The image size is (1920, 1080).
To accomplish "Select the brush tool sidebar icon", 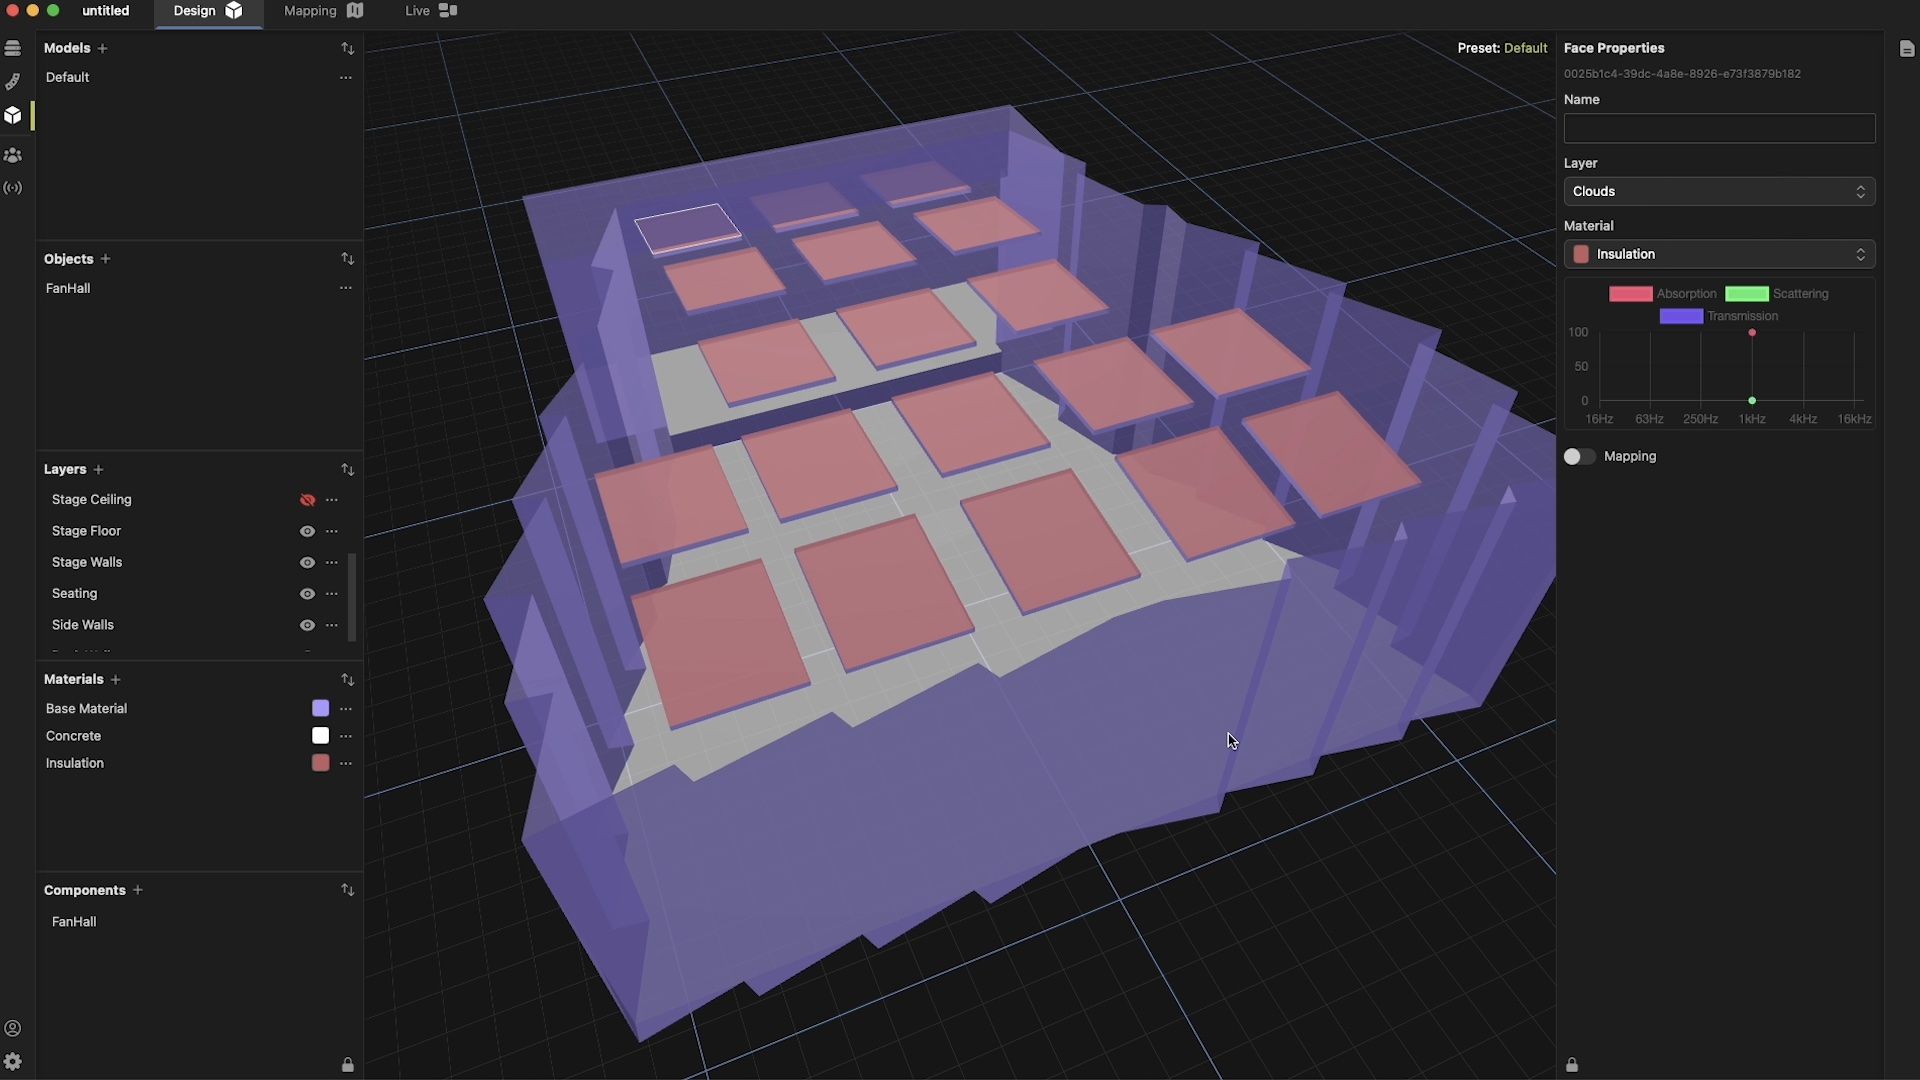I will point(13,82).
